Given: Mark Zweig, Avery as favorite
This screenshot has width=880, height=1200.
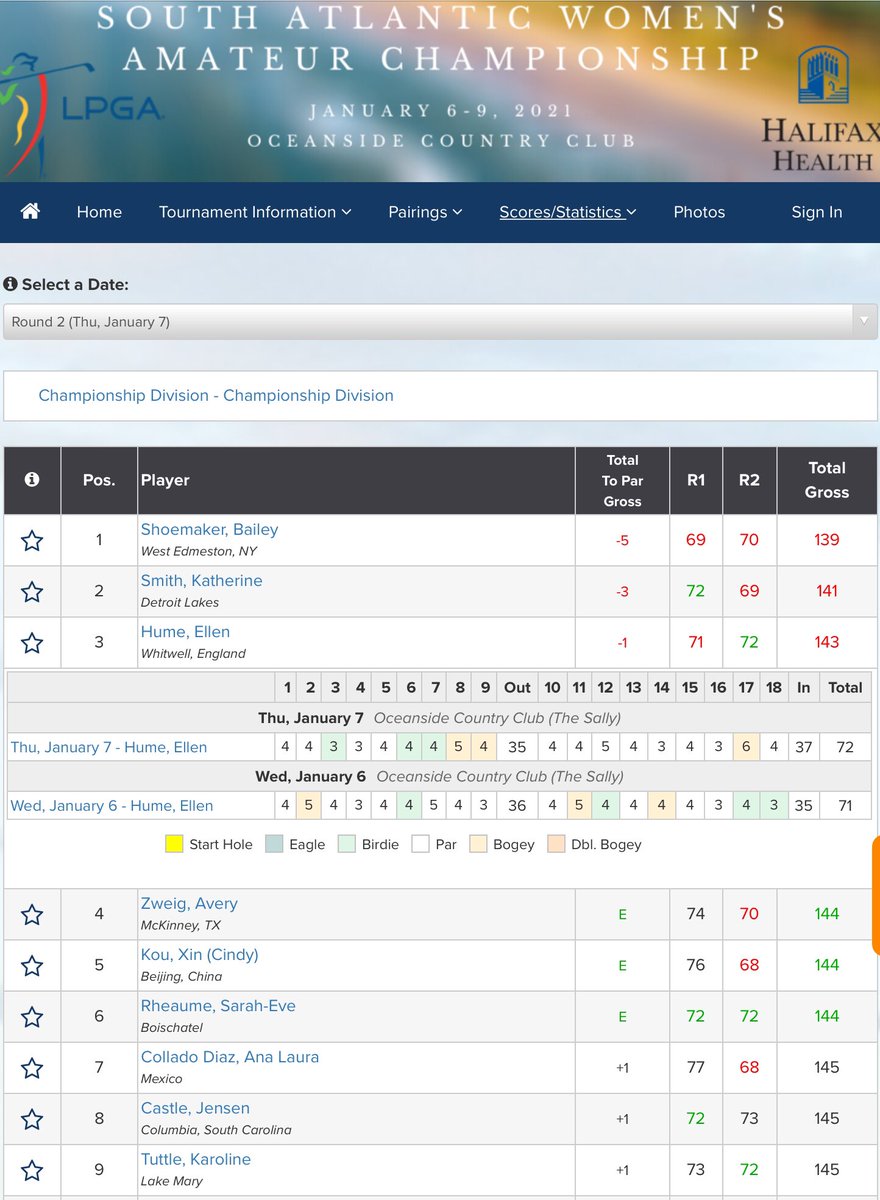Looking at the screenshot, I should click(32, 915).
